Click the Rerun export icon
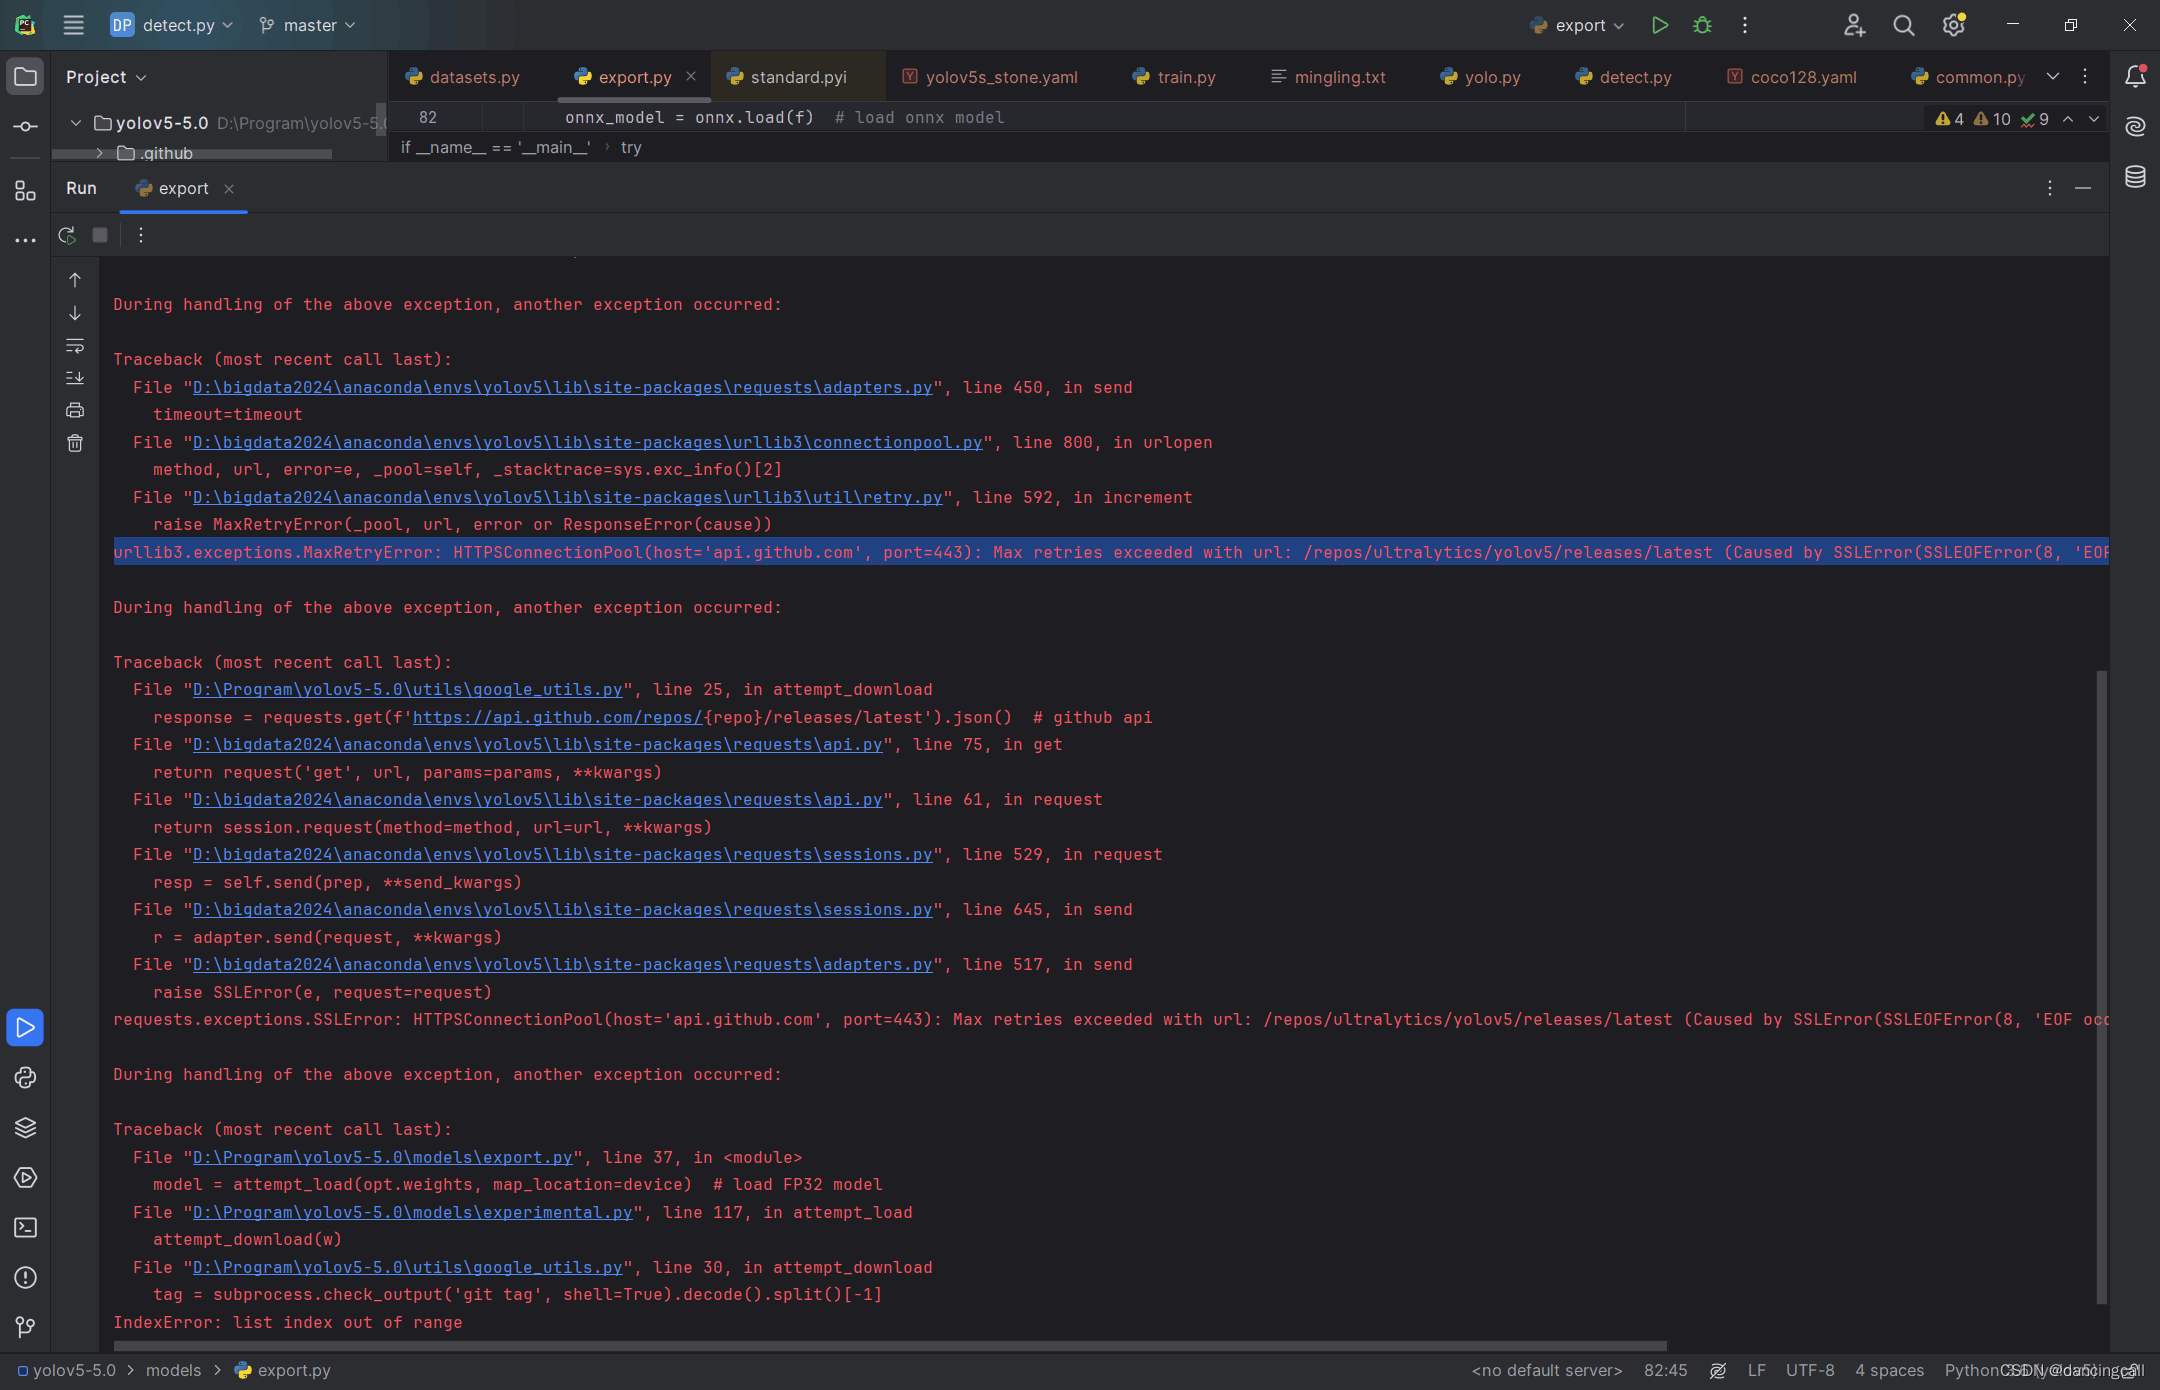This screenshot has height=1390, width=2160. coord(67,235)
